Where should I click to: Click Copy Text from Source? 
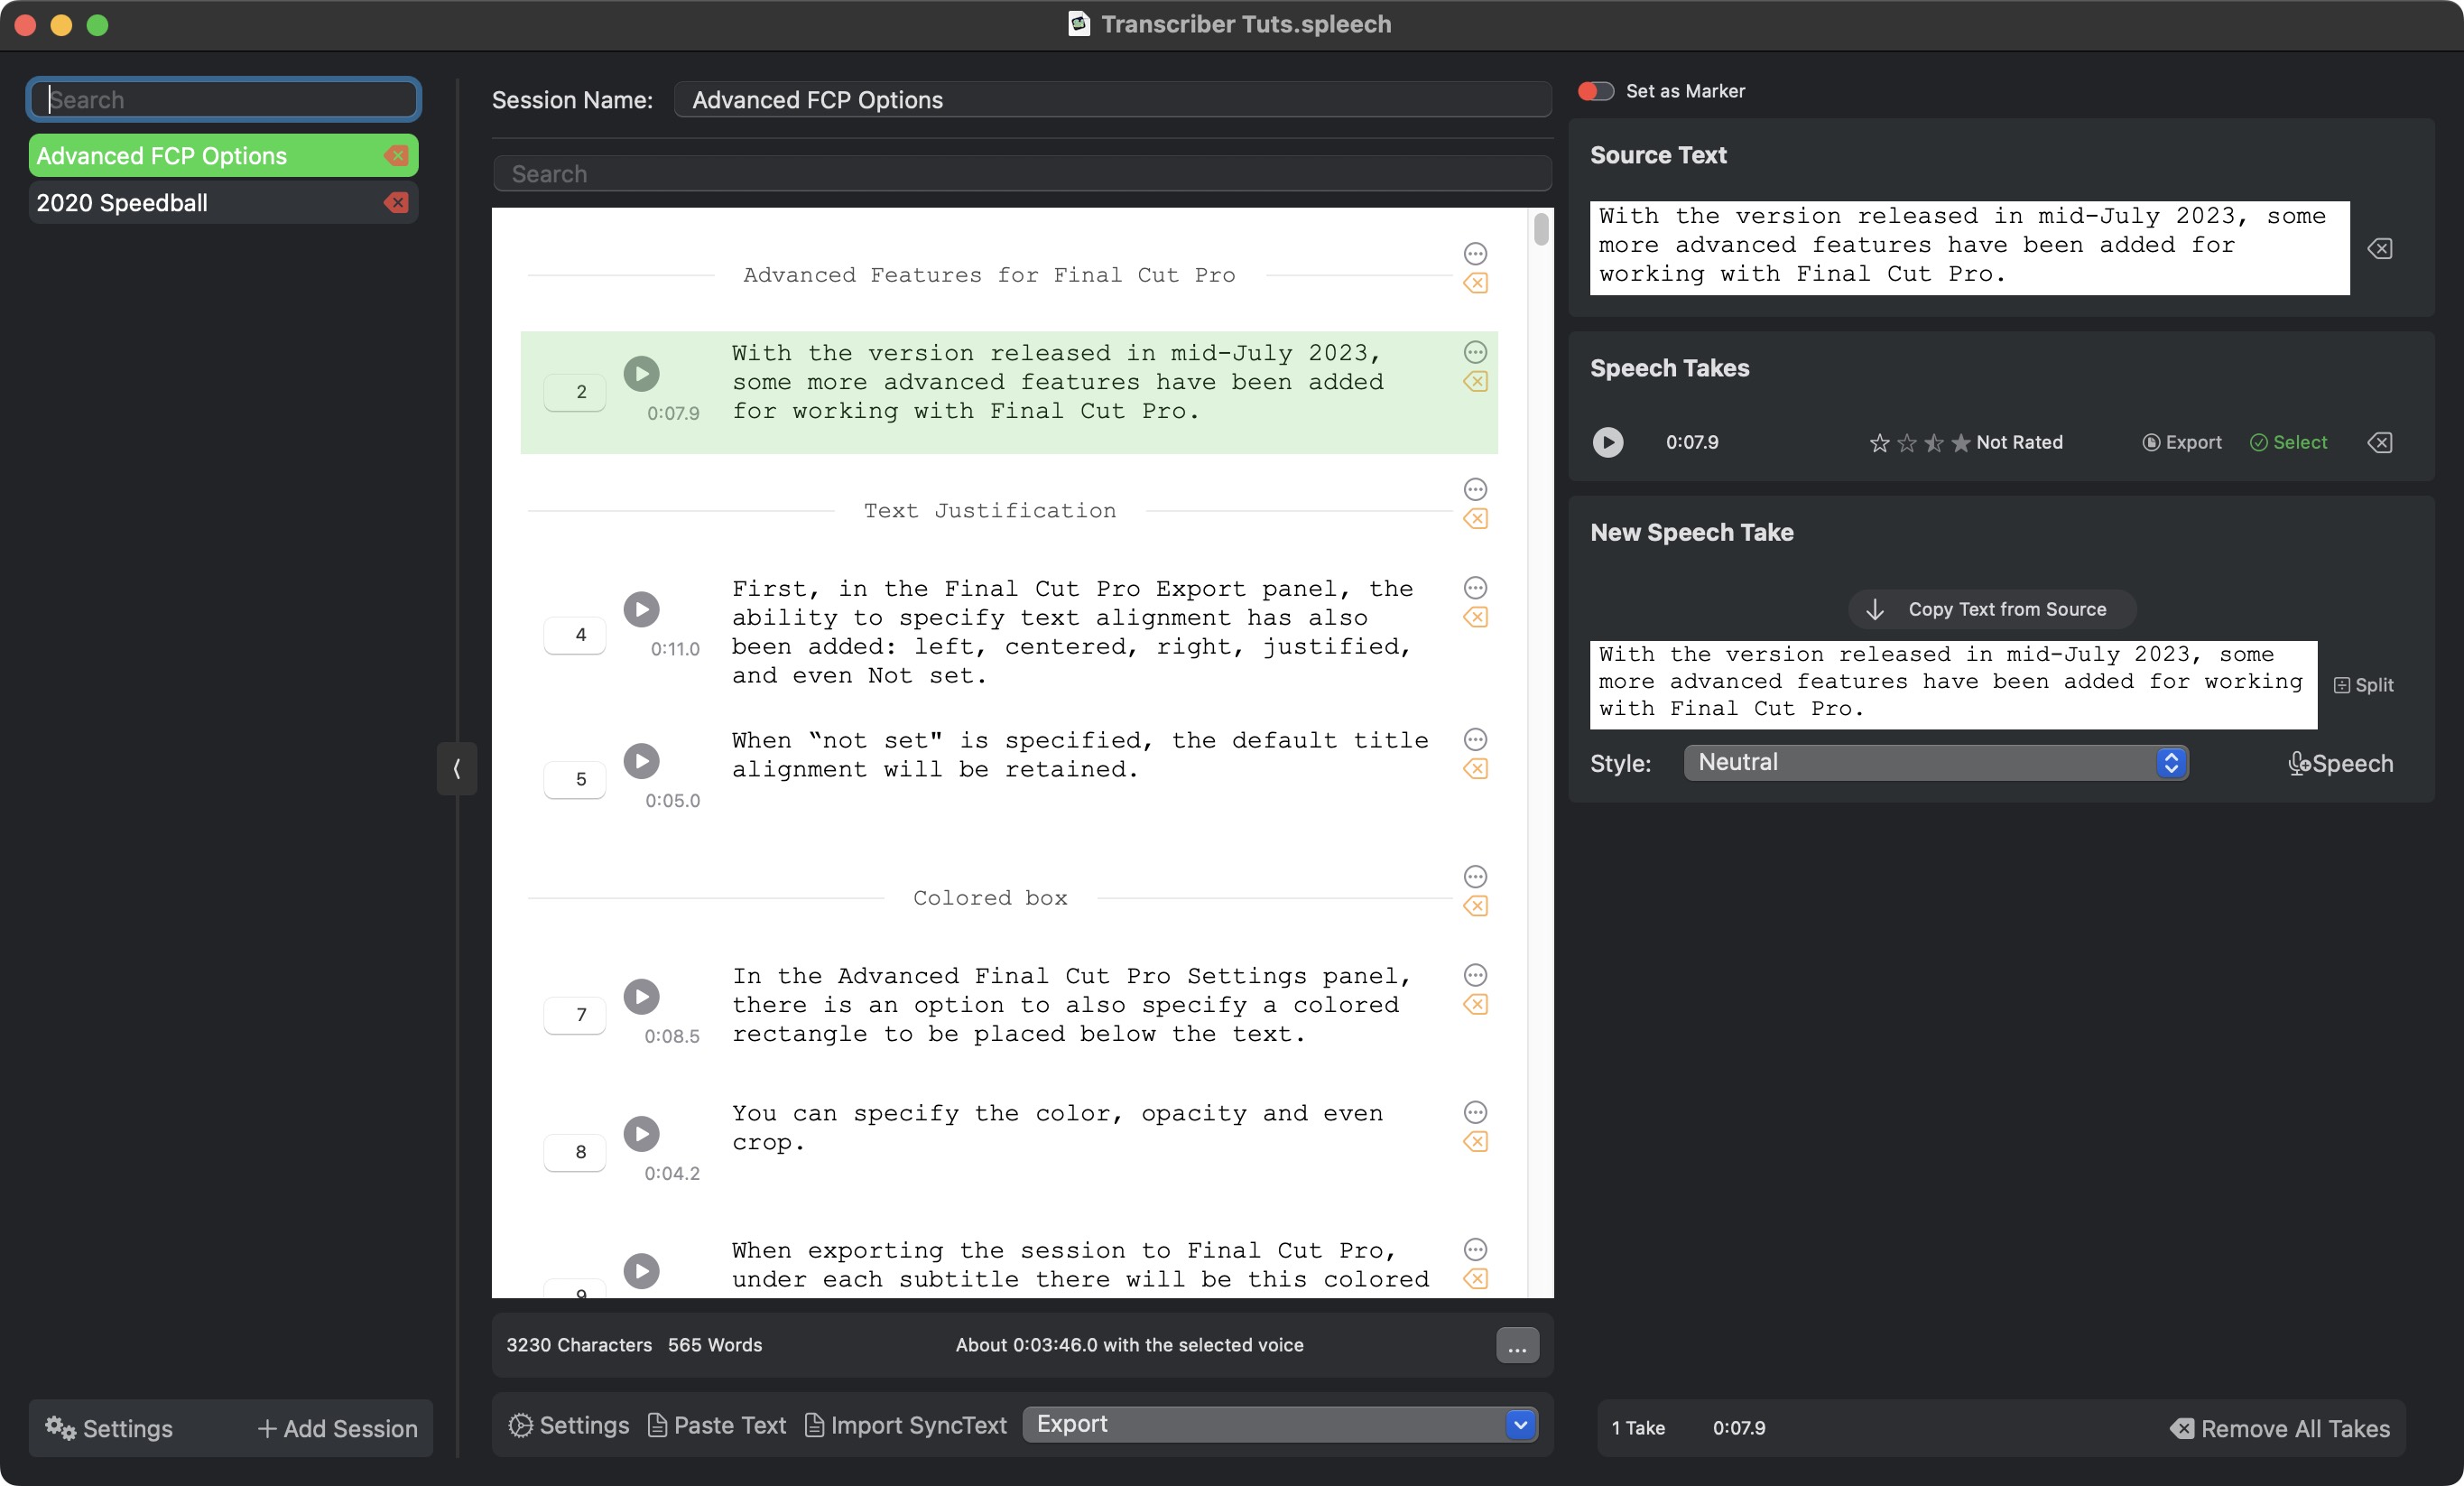point(1991,609)
